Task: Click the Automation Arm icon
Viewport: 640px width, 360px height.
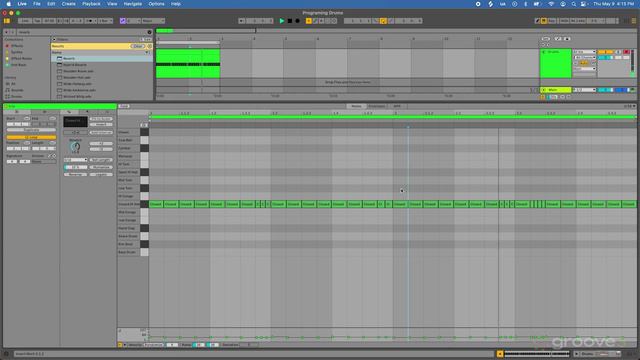Action: (315, 21)
